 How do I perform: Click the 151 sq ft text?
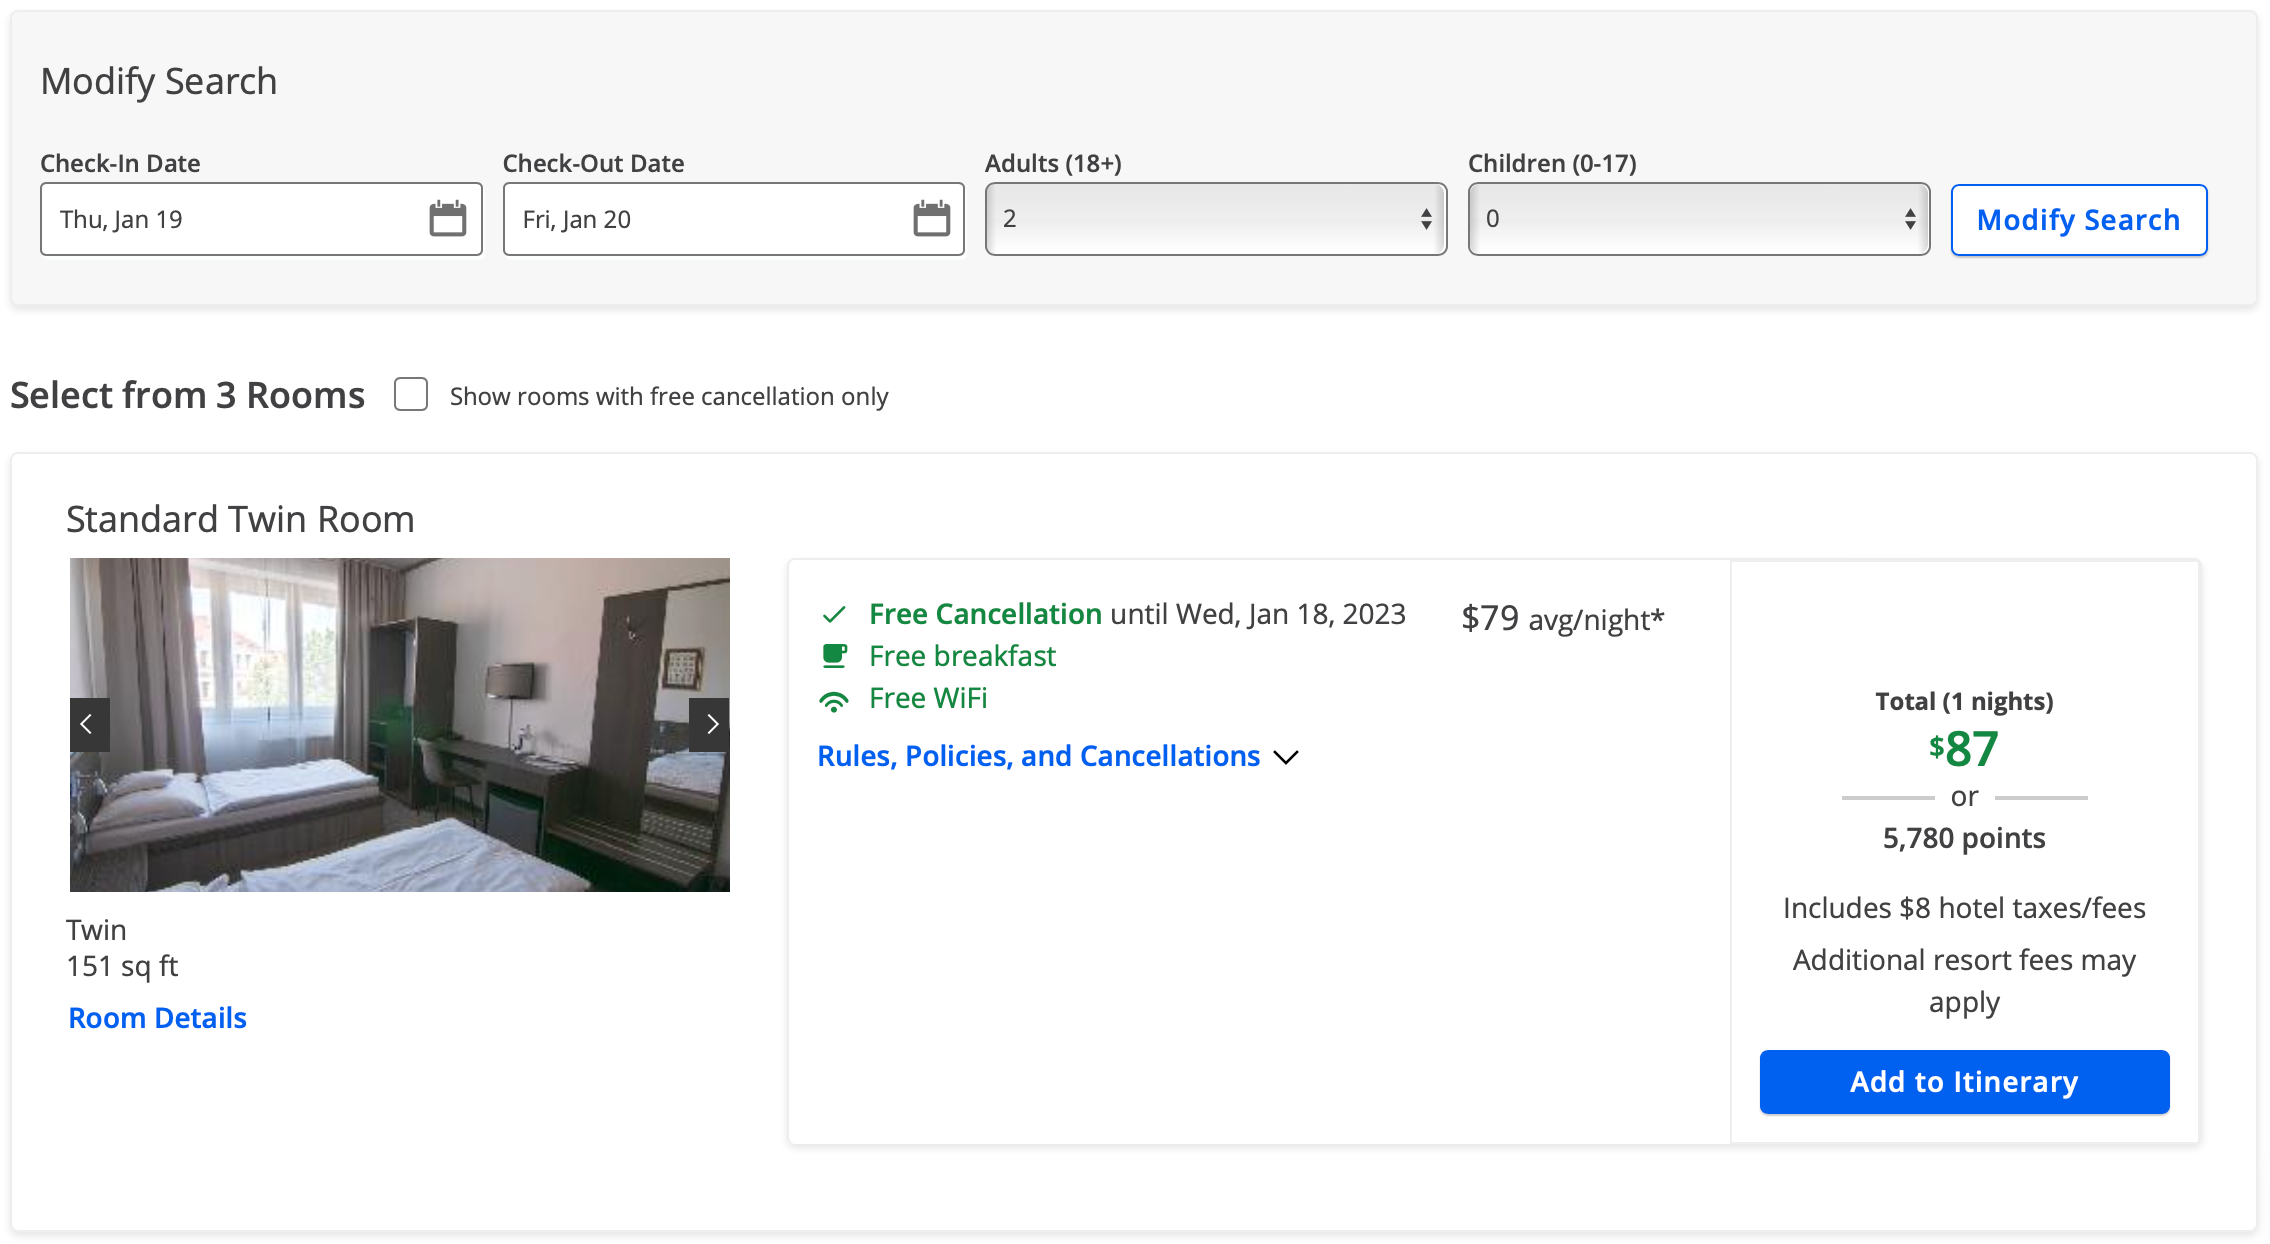pyautogui.click(x=122, y=966)
